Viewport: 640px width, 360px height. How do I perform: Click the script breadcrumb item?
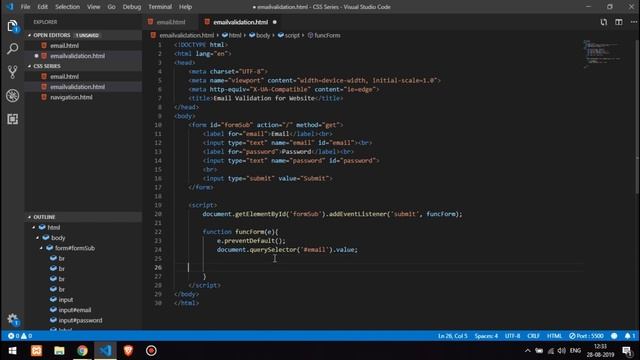coord(289,36)
